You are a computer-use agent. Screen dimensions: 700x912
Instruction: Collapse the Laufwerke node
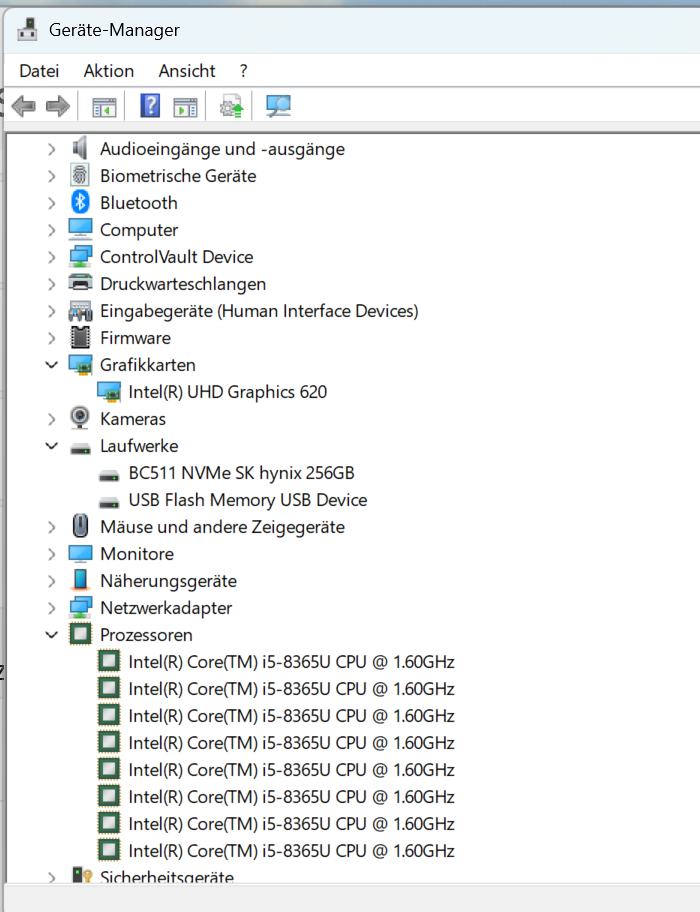[52, 446]
